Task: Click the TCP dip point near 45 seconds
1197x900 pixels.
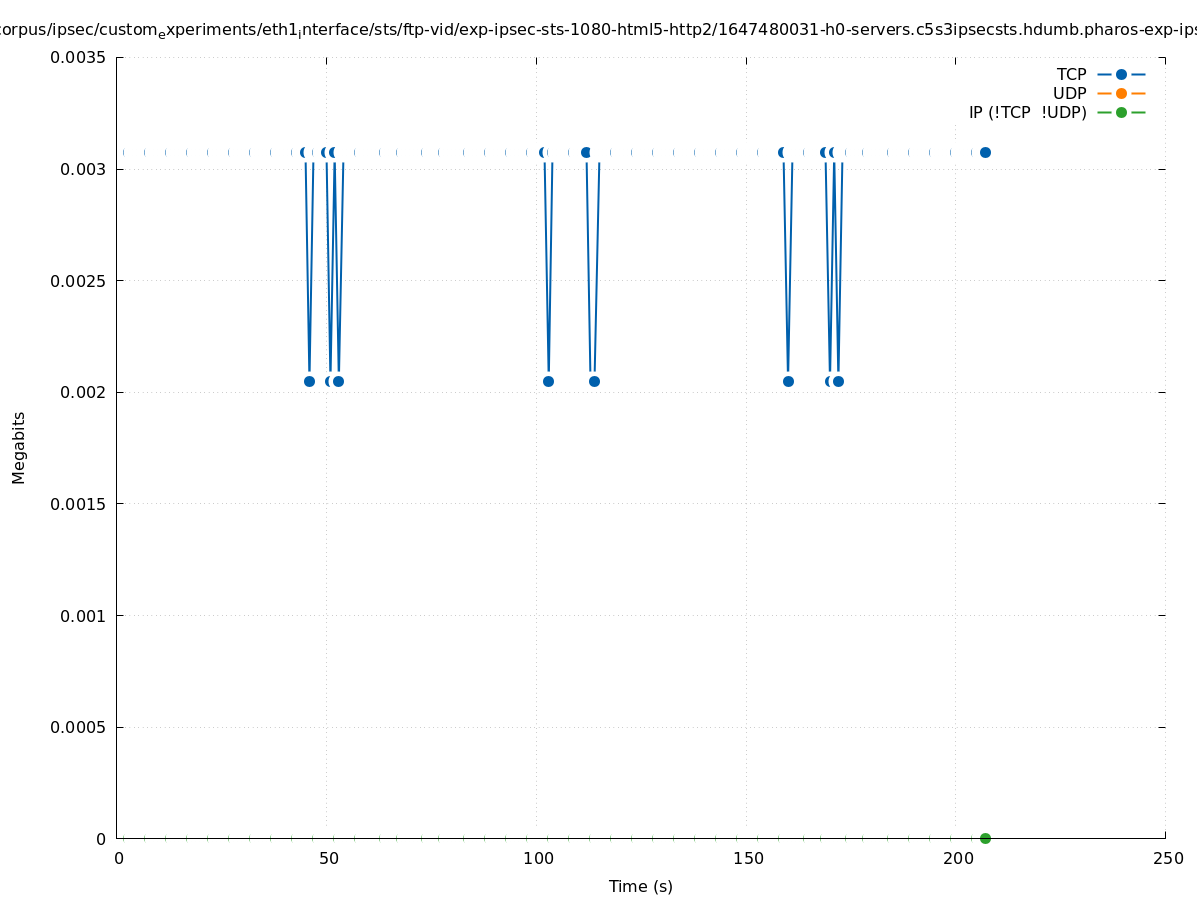Action: click(309, 381)
